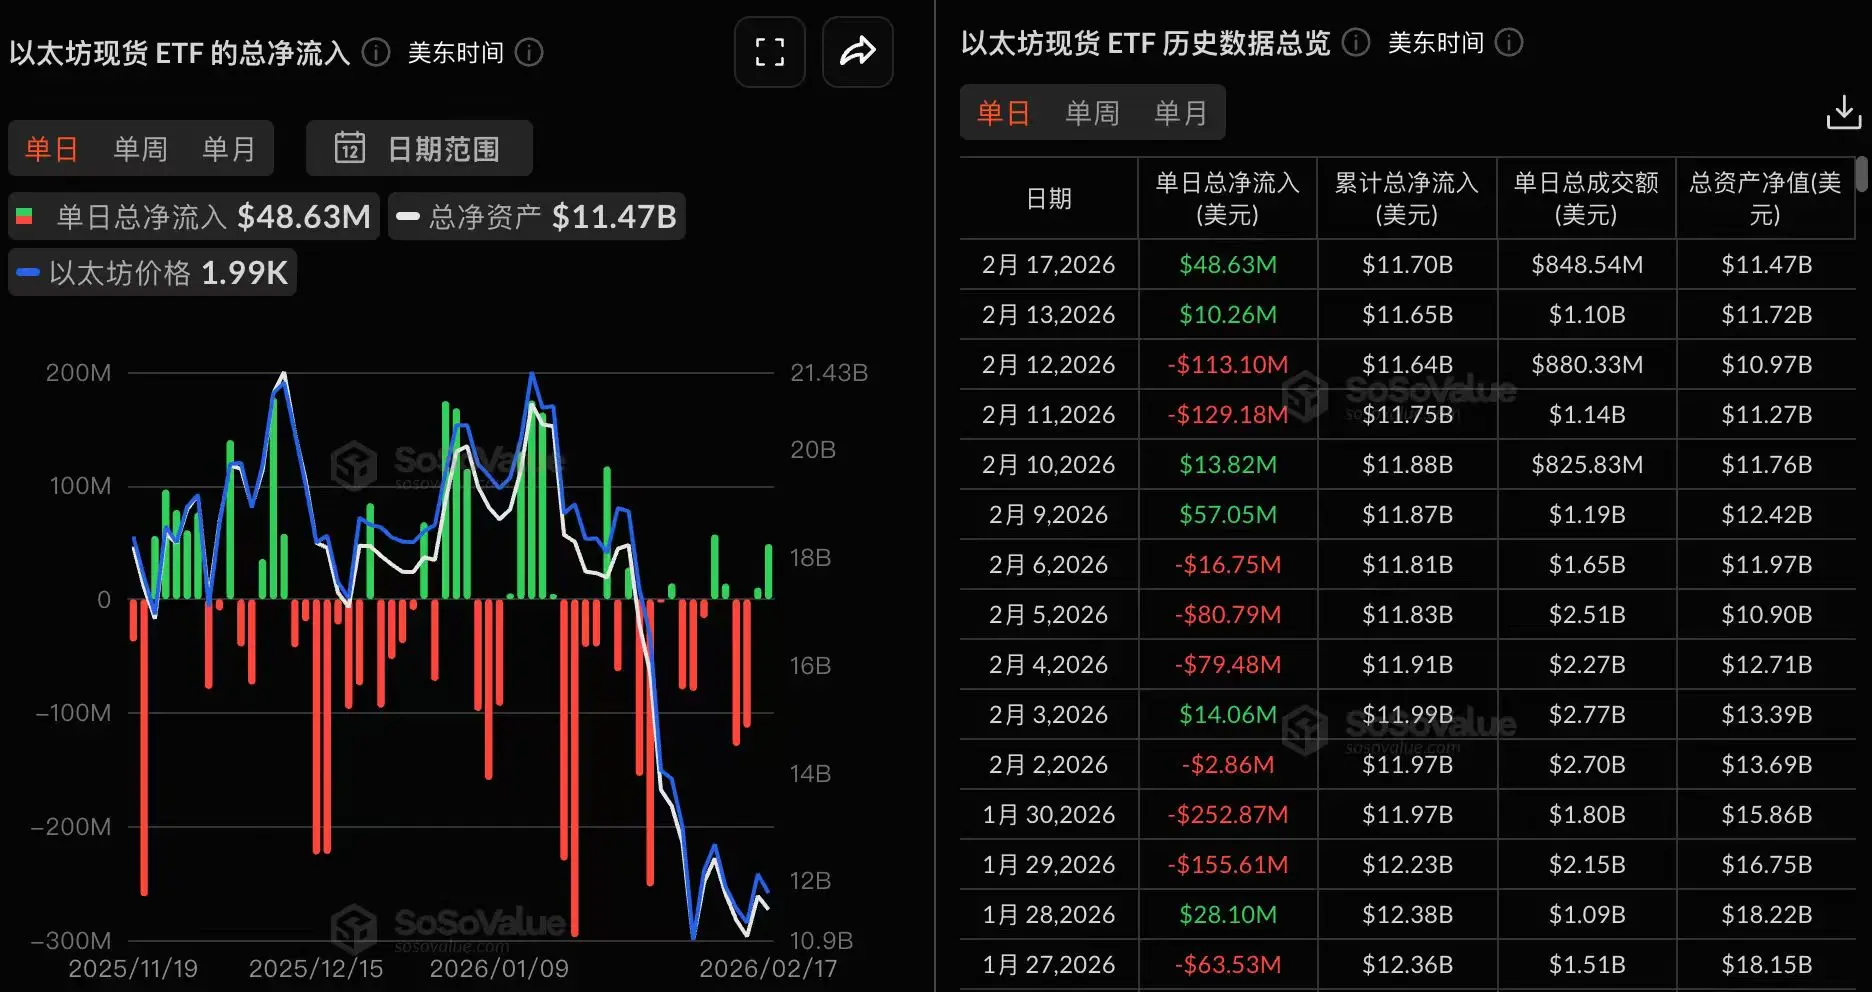Screen dimensions: 1872x992
Task: Click 累计总净流入(美元) column header
Action: point(1407,198)
